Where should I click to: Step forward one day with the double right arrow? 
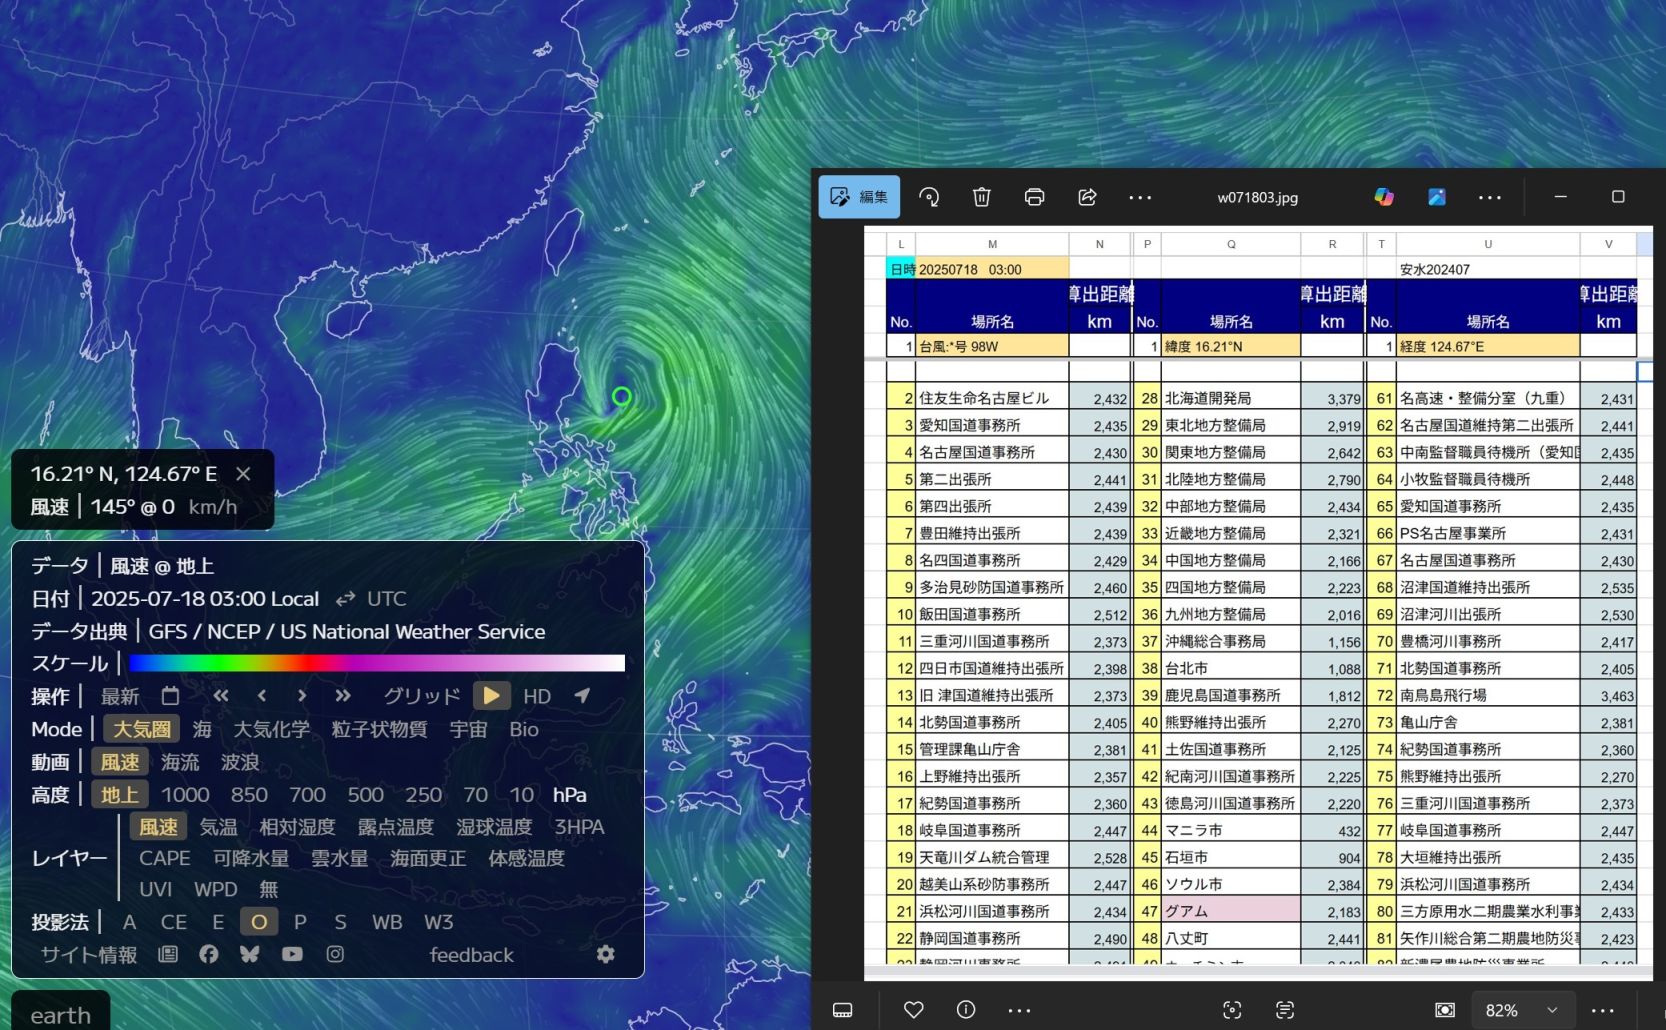pos(343,695)
